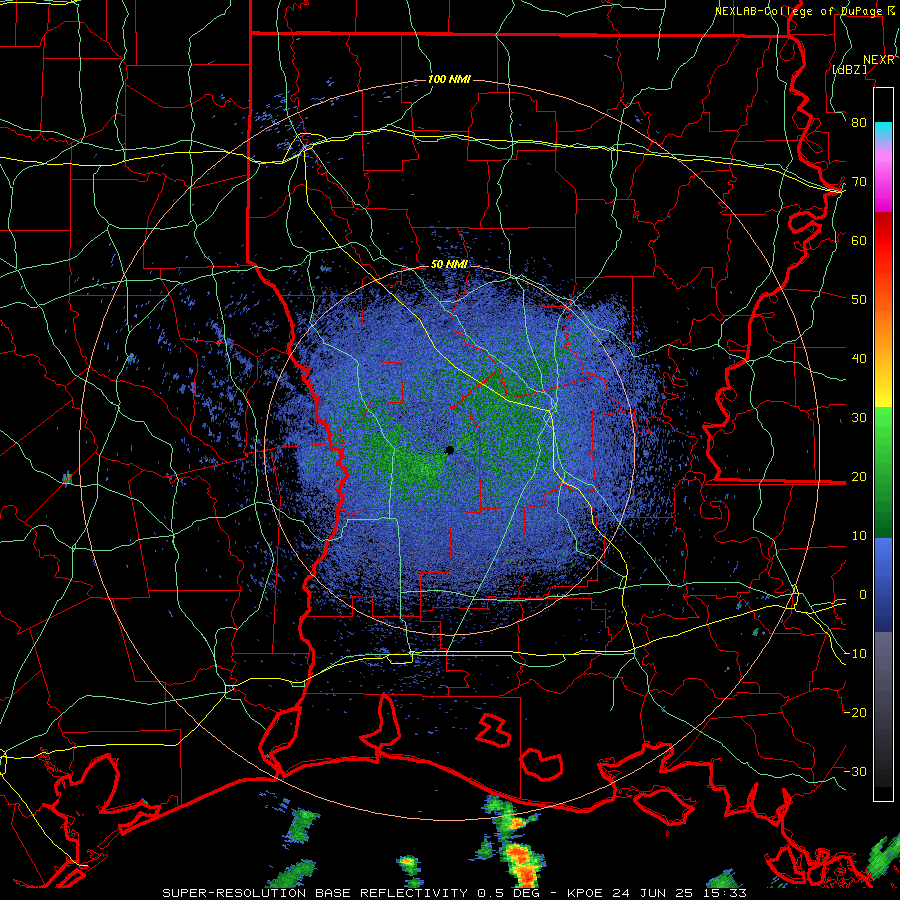Image resolution: width=900 pixels, height=900 pixels.
Task: Click the '100 NMI' range ring label
Action: [x=449, y=79]
